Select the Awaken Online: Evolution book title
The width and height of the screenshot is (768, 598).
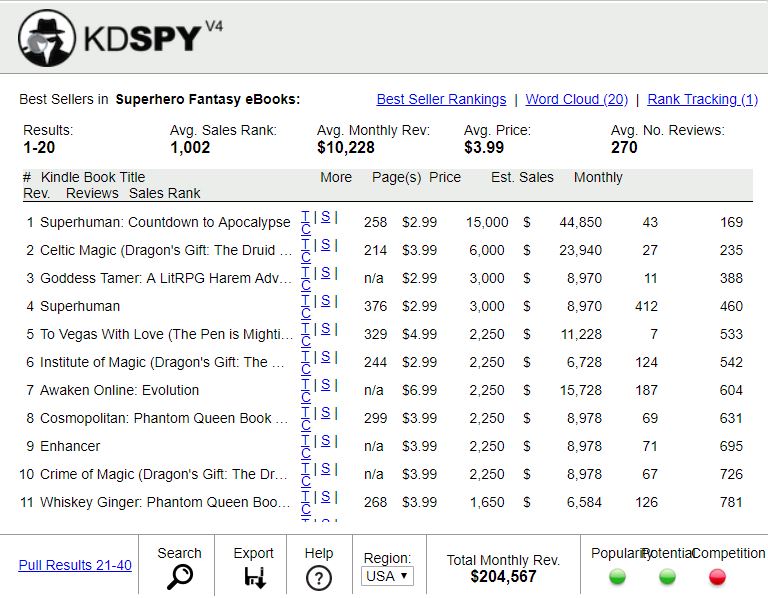[x=119, y=390]
